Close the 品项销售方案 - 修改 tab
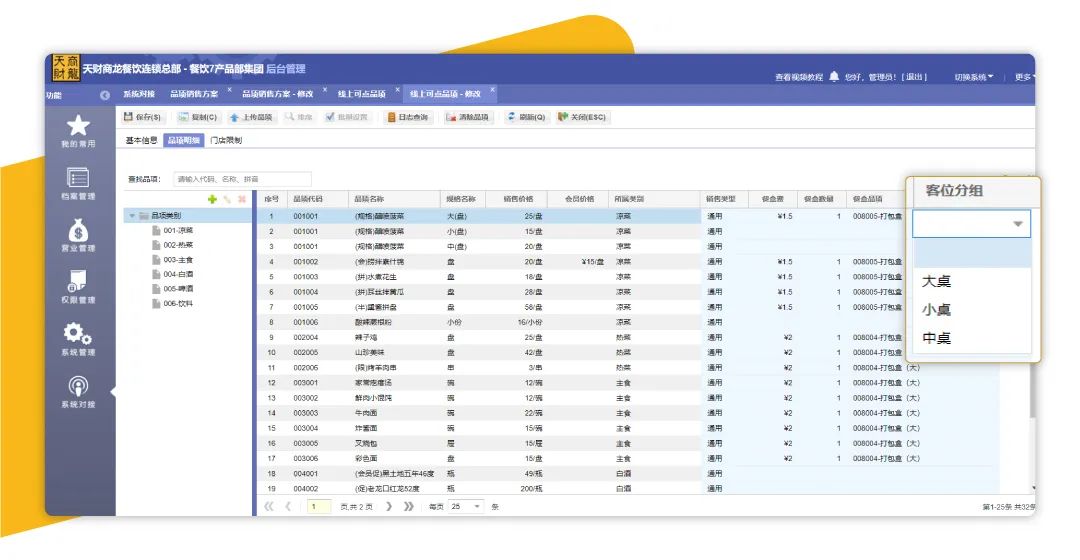This screenshot has width=1080, height=560. [325, 90]
